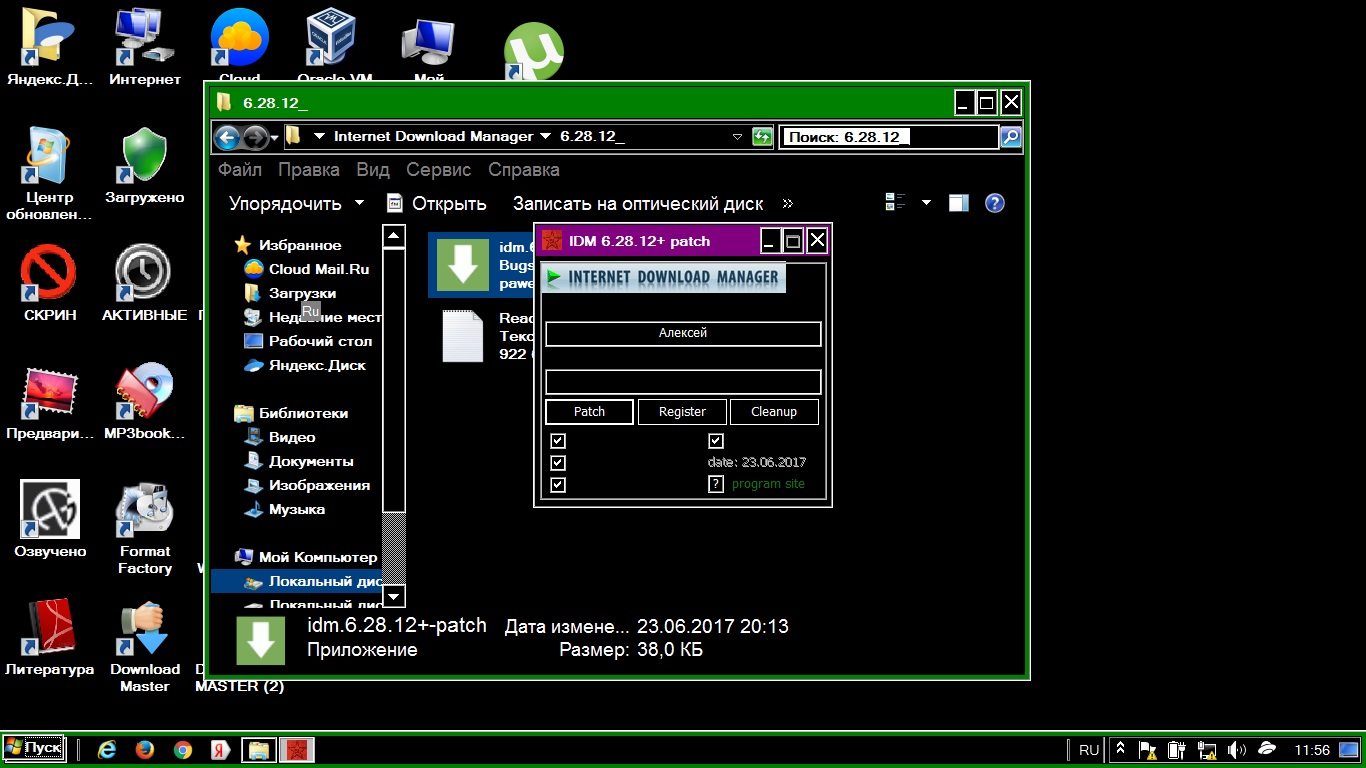Click the Explorer search box
The height and width of the screenshot is (768, 1366).
click(889, 137)
